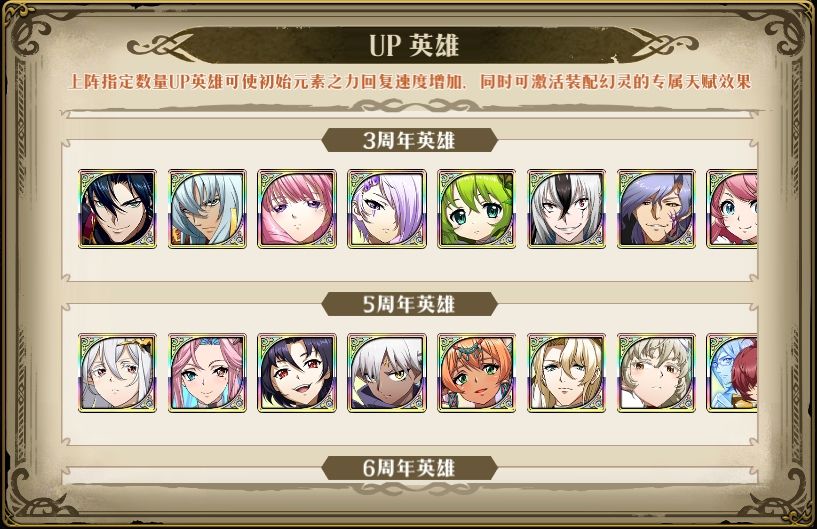
Task: Select the white-haired hero with gold hairpin
Action: point(117,373)
